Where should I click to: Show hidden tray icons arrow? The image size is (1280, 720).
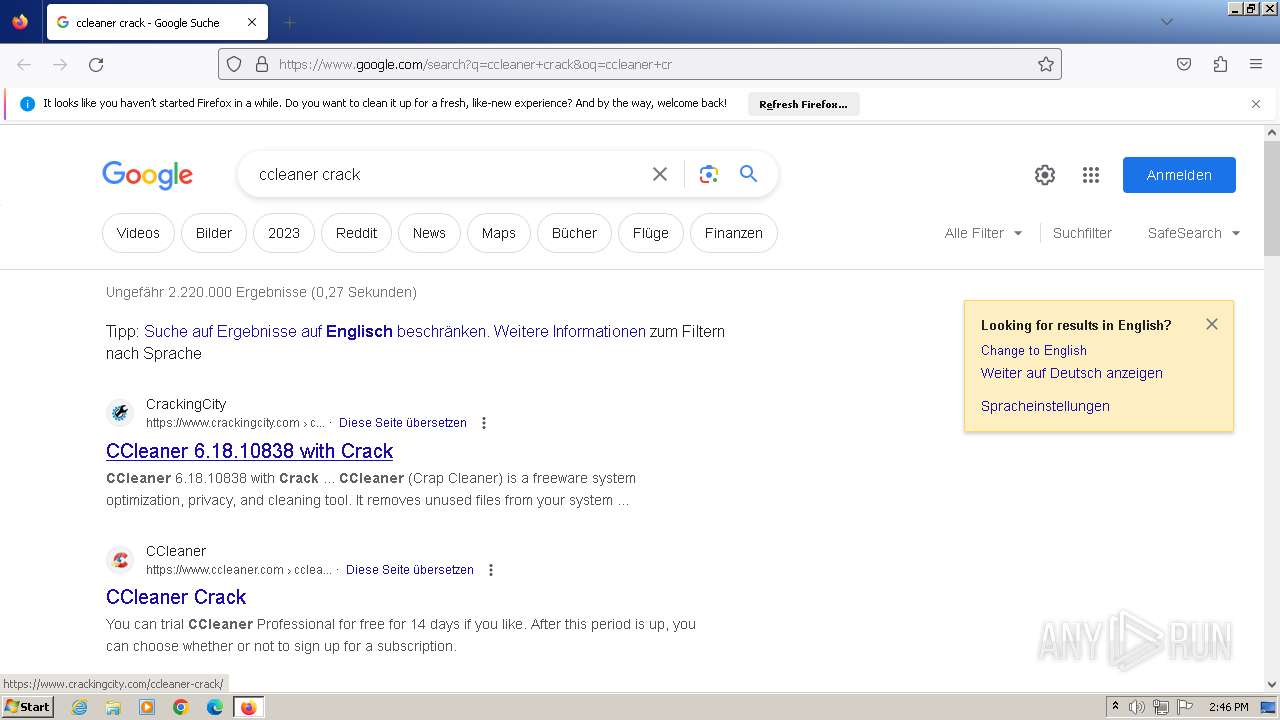click(x=1115, y=707)
